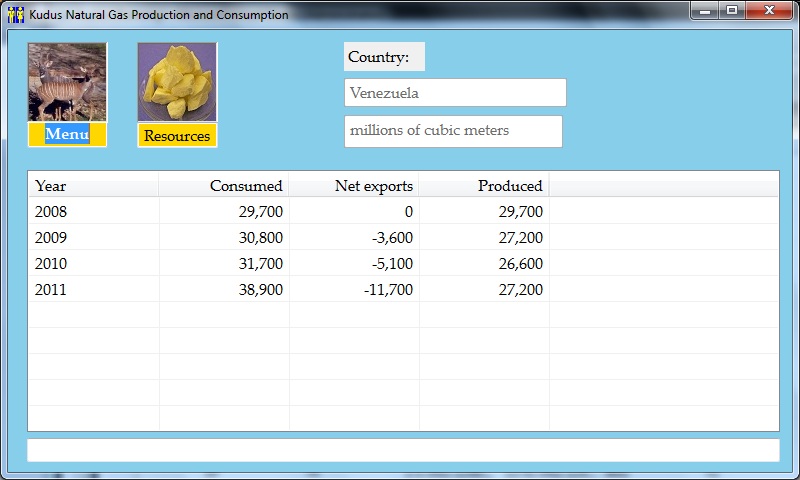Click the Produced column header
Viewport: 800px width, 480px height.
(484, 185)
